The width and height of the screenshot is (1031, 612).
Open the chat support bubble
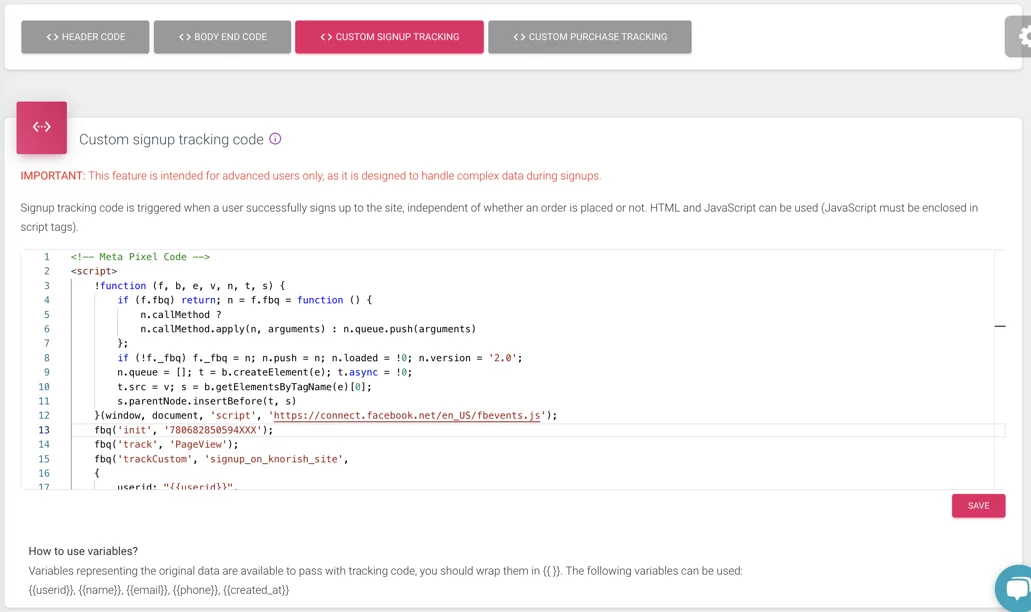click(1014, 588)
